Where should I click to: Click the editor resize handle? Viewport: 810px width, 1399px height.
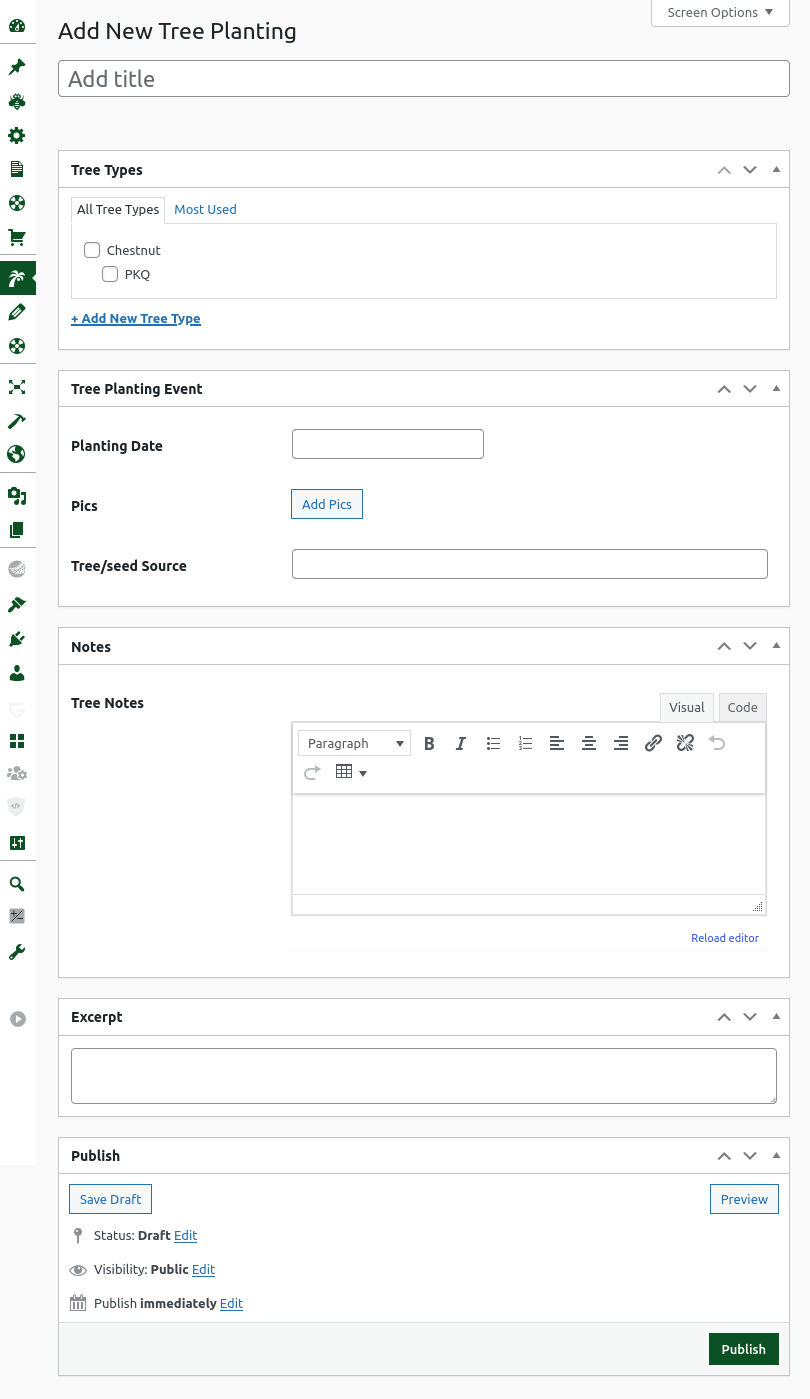(758, 907)
